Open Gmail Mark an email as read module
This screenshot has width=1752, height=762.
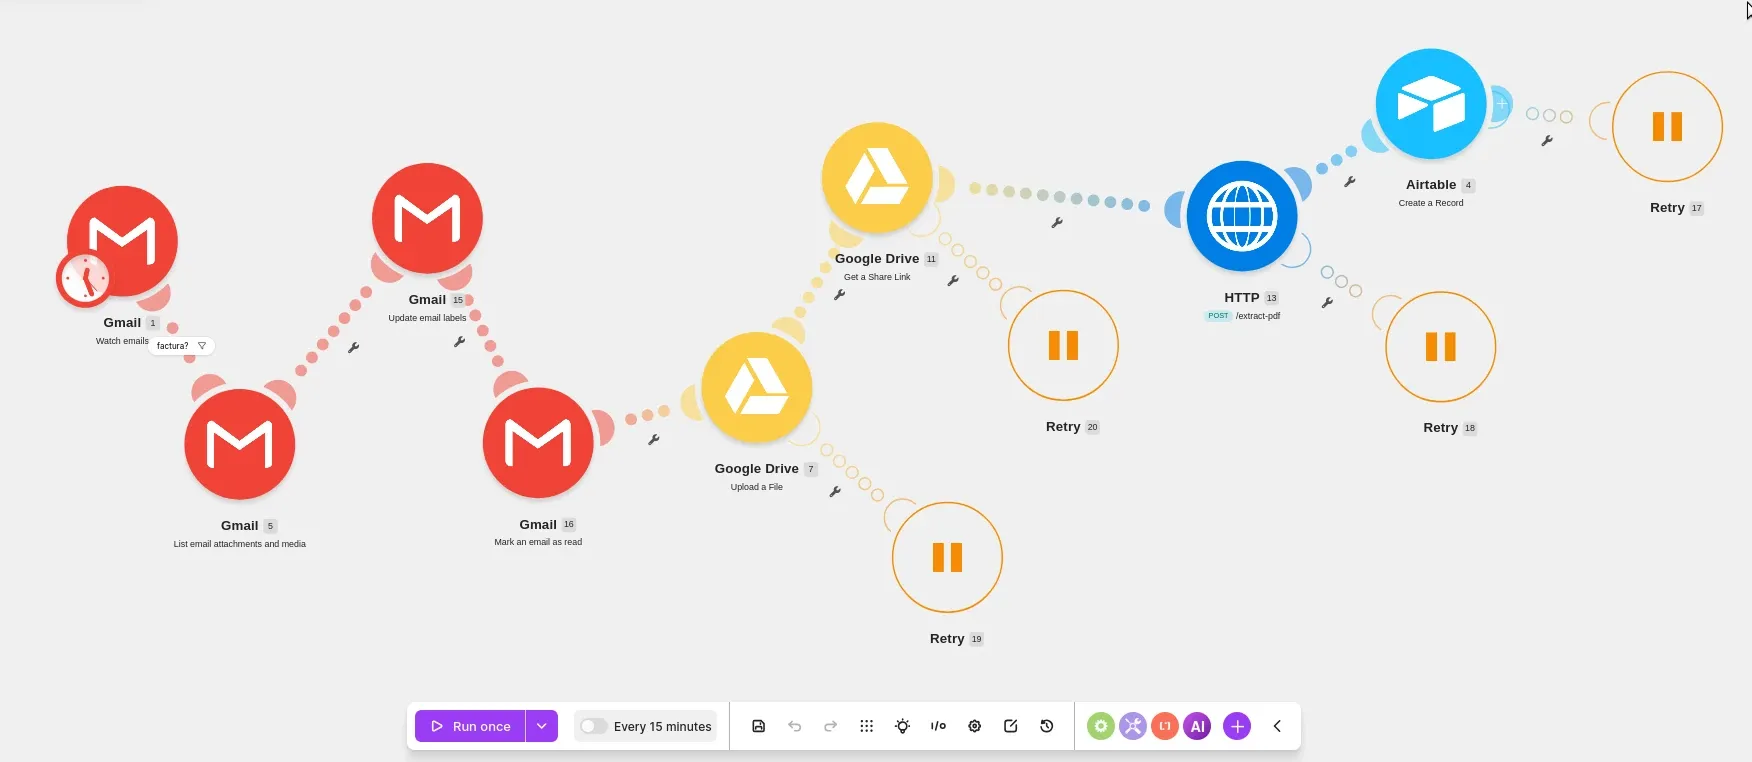point(538,443)
